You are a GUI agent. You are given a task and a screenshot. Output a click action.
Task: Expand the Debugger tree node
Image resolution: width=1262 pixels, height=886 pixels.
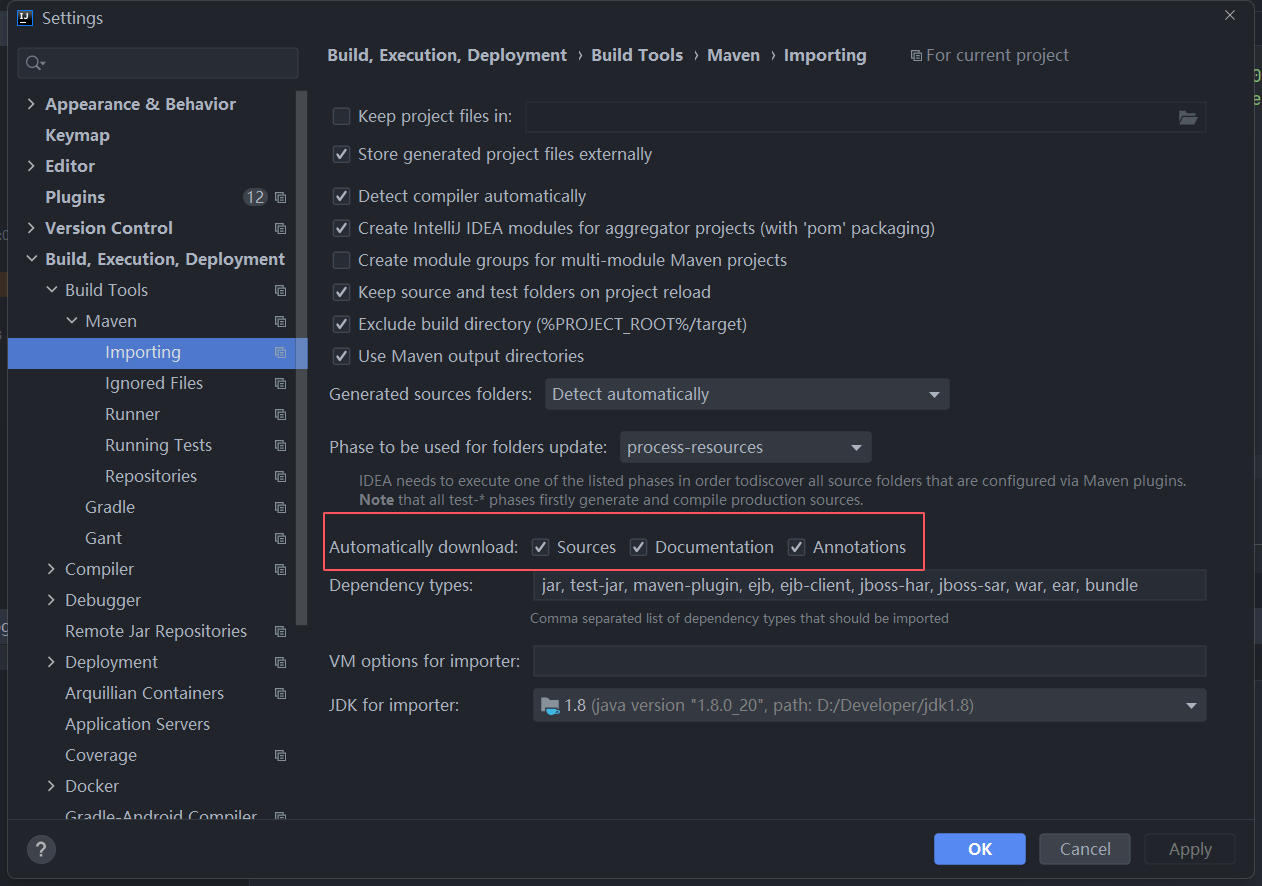[51, 600]
